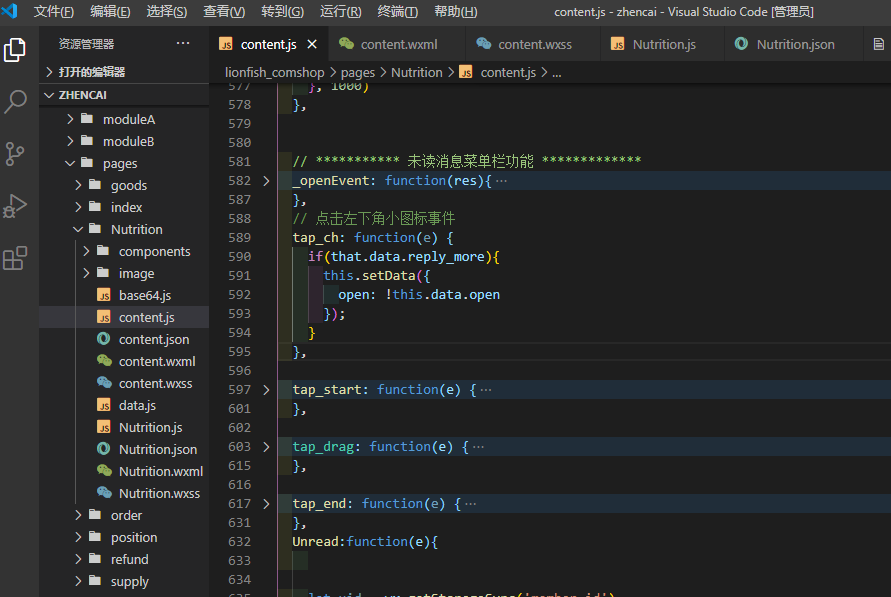Screen dimensions: 891x597
Task: Open the Explorer view in activity bar
Action: [x=15, y=50]
